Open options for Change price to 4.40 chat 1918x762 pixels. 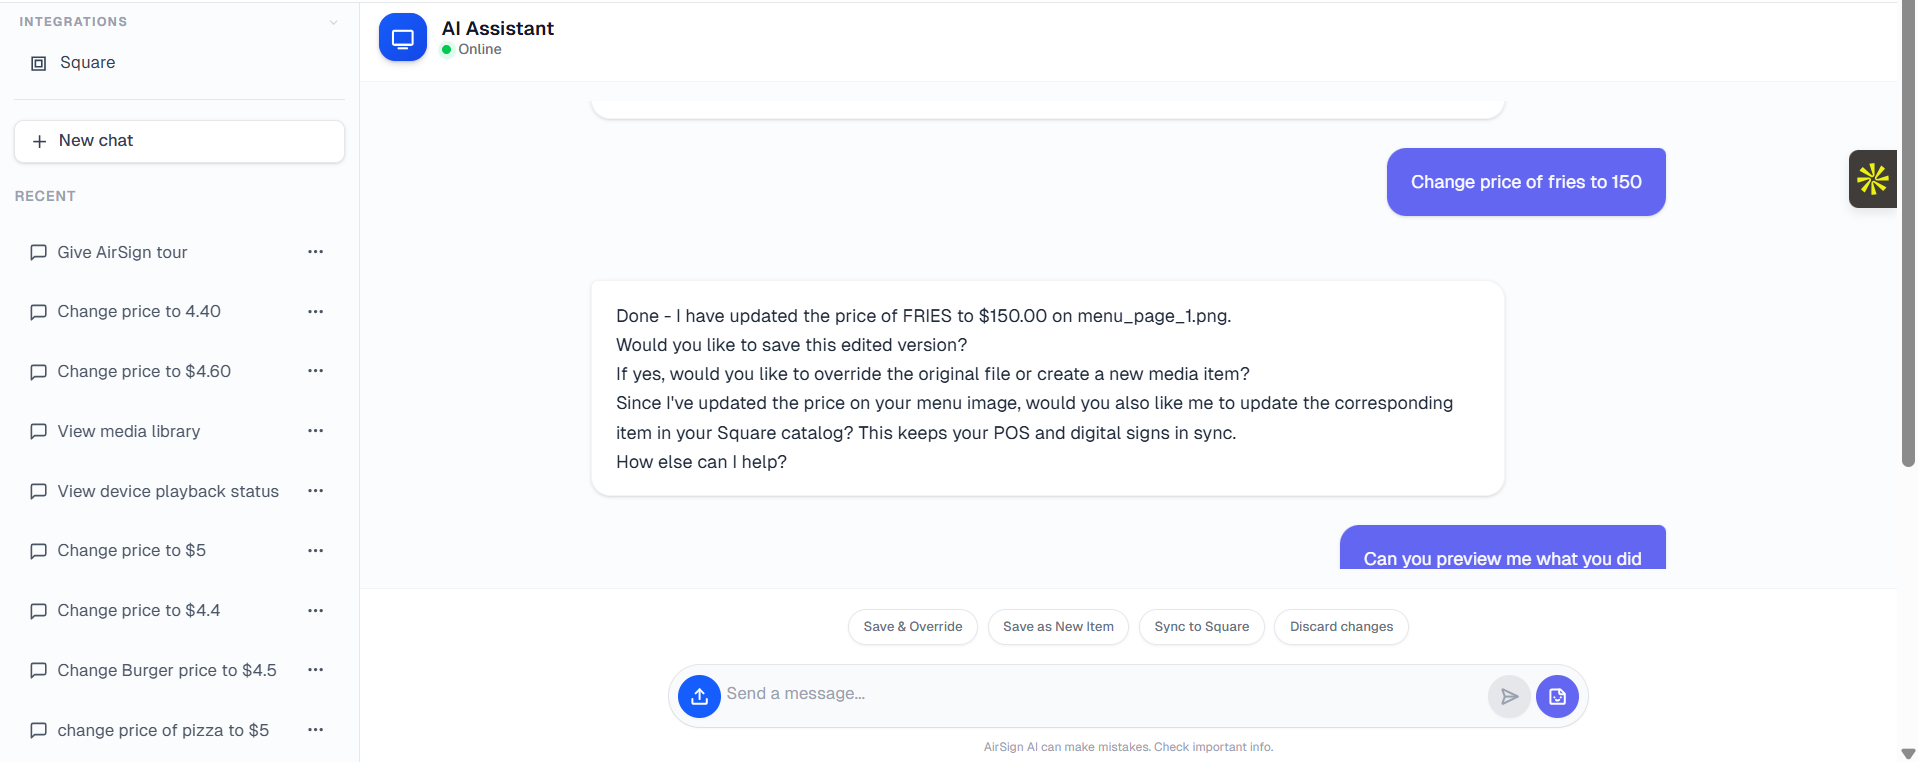point(316,312)
